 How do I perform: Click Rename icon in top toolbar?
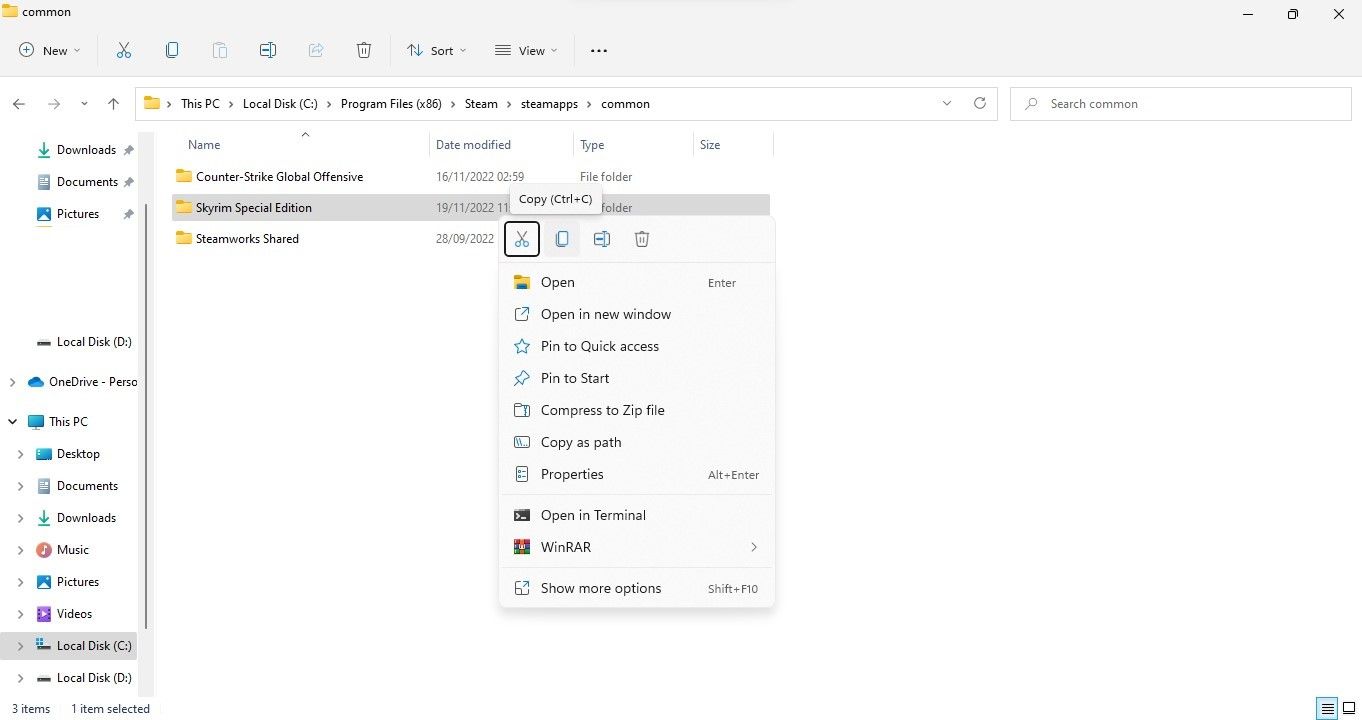tap(268, 50)
